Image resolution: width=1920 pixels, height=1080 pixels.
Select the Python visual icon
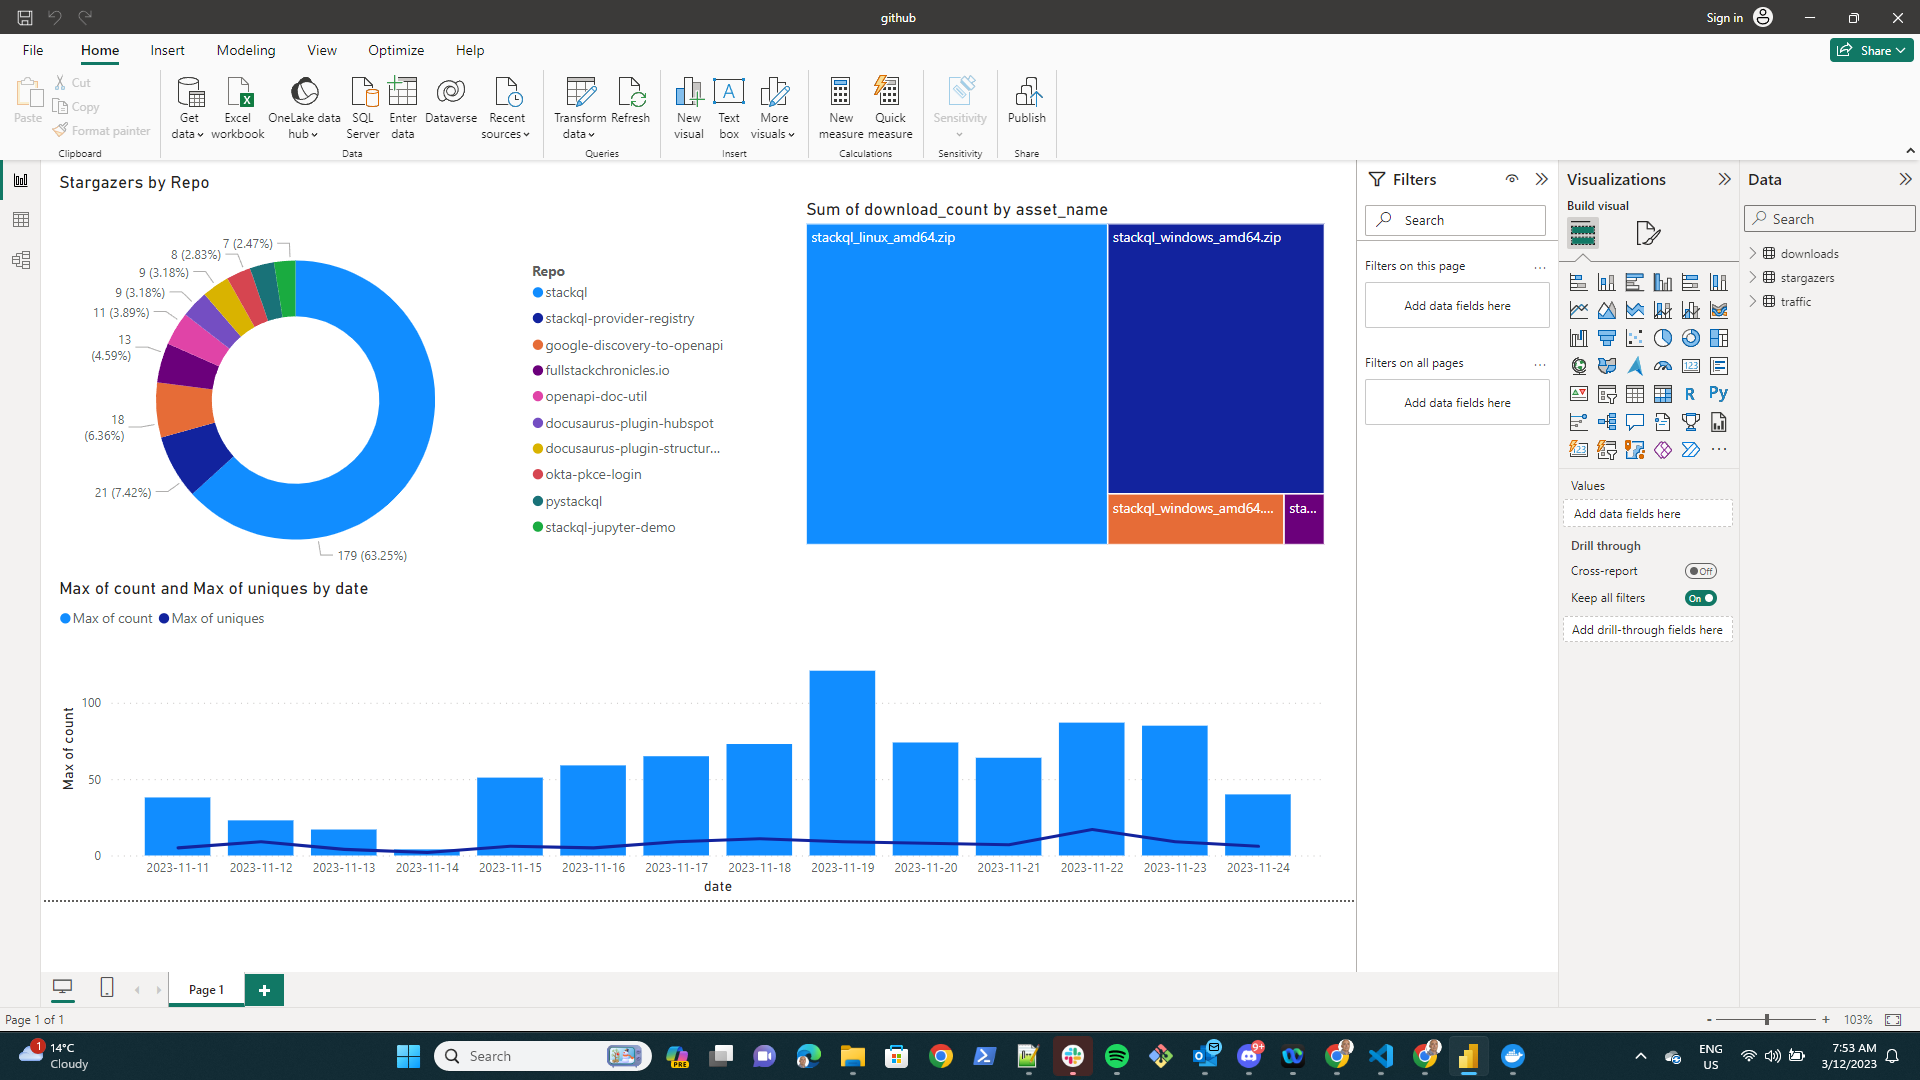point(1719,394)
